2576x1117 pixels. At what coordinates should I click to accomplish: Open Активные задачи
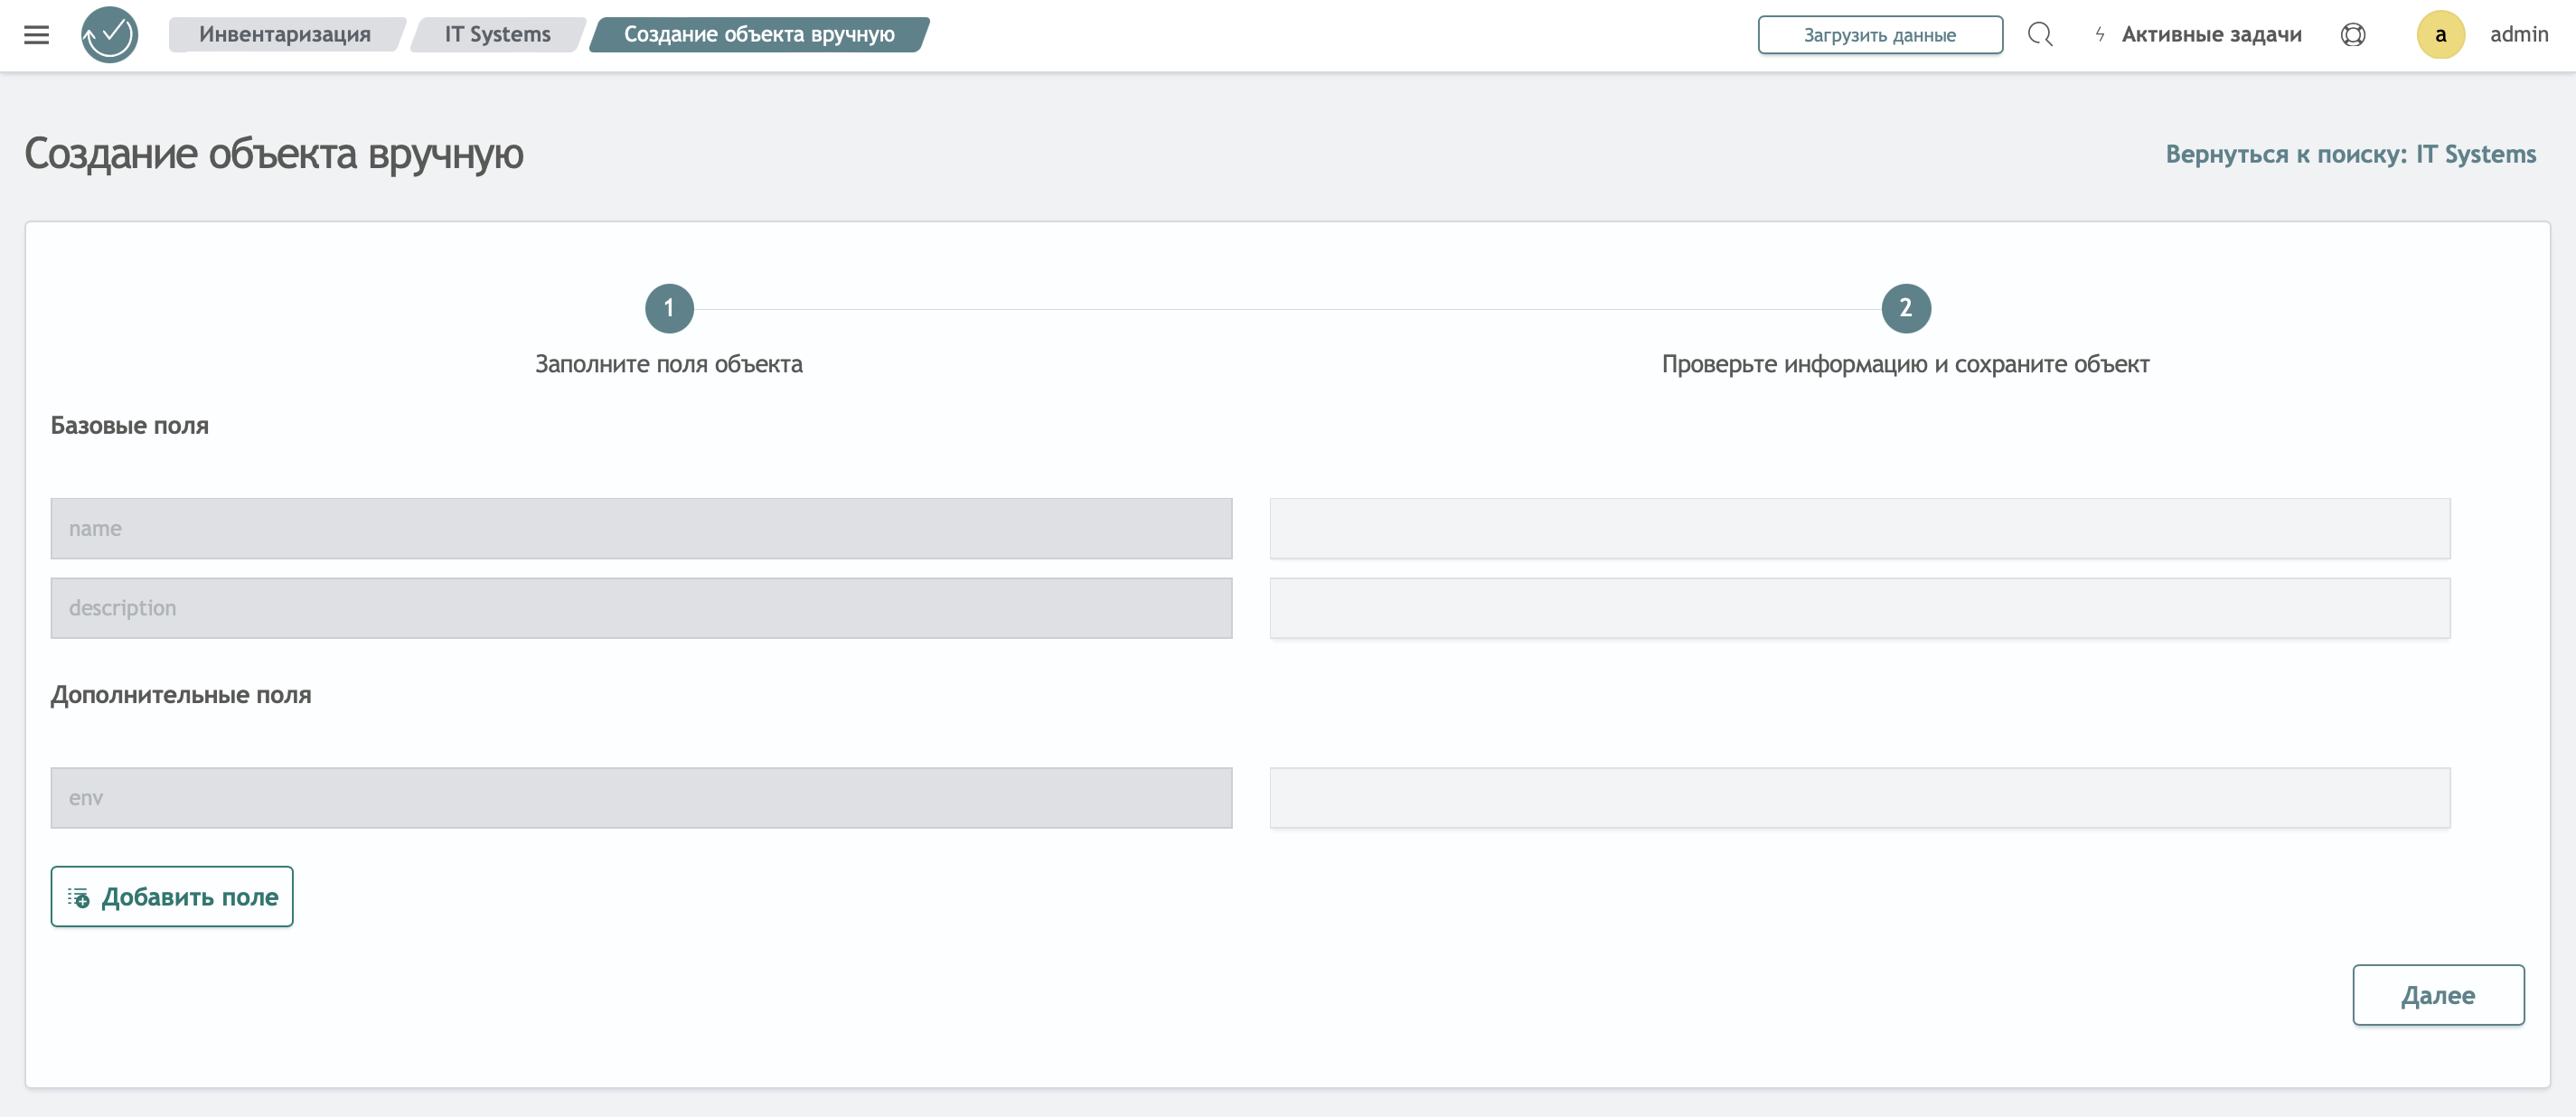coord(2211,35)
